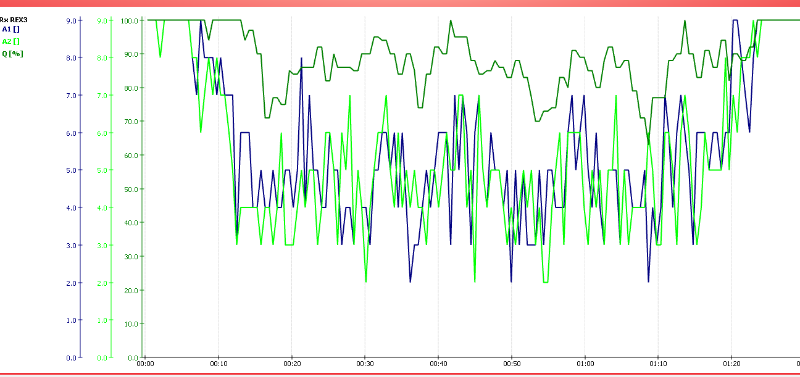Click the 0.0 tick on blue A1 axis
Screen dimensions: 800x377
71,358
